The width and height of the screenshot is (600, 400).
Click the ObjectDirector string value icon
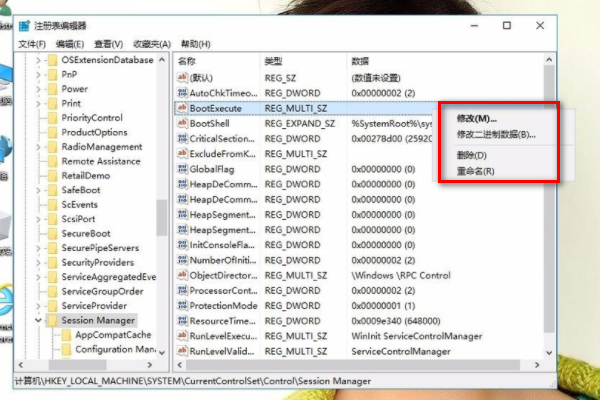(x=182, y=275)
